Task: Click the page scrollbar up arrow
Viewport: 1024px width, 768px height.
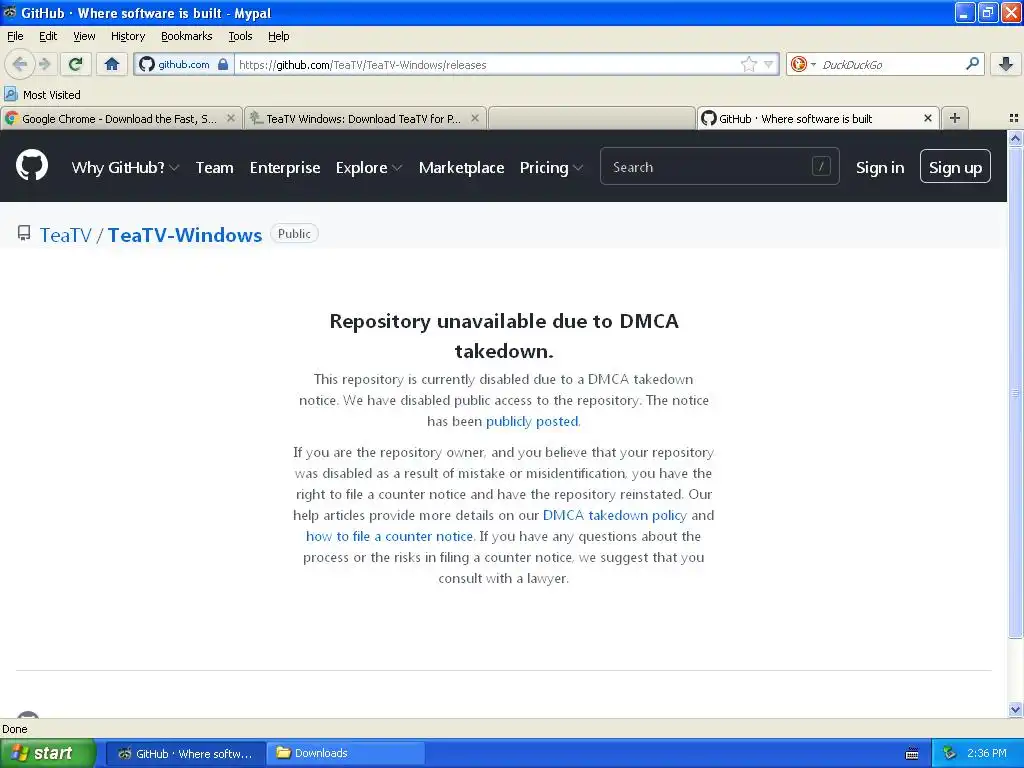Action: pos(1015,138)
